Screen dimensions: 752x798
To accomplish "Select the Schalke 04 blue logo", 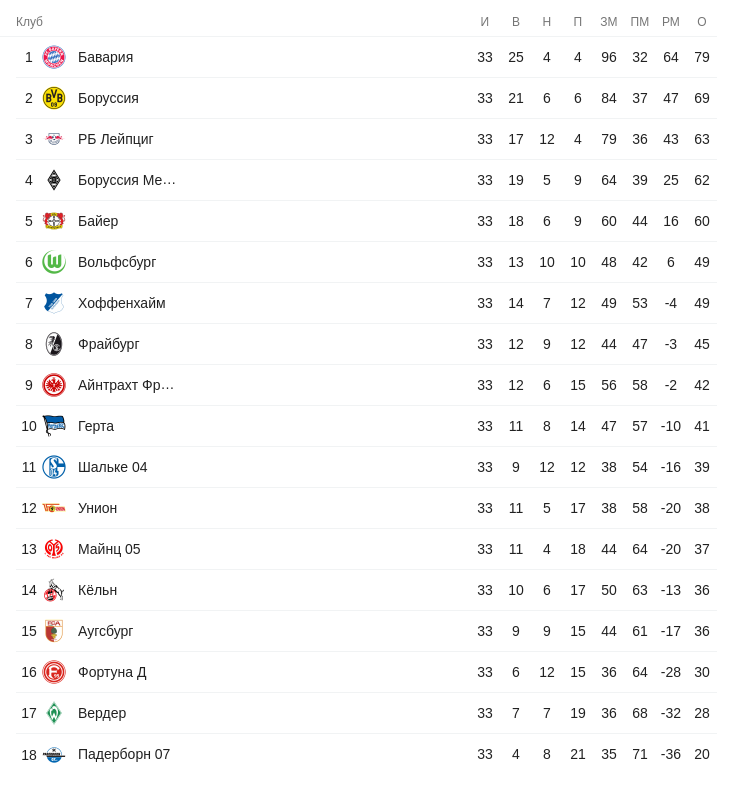I will [54, 467].
